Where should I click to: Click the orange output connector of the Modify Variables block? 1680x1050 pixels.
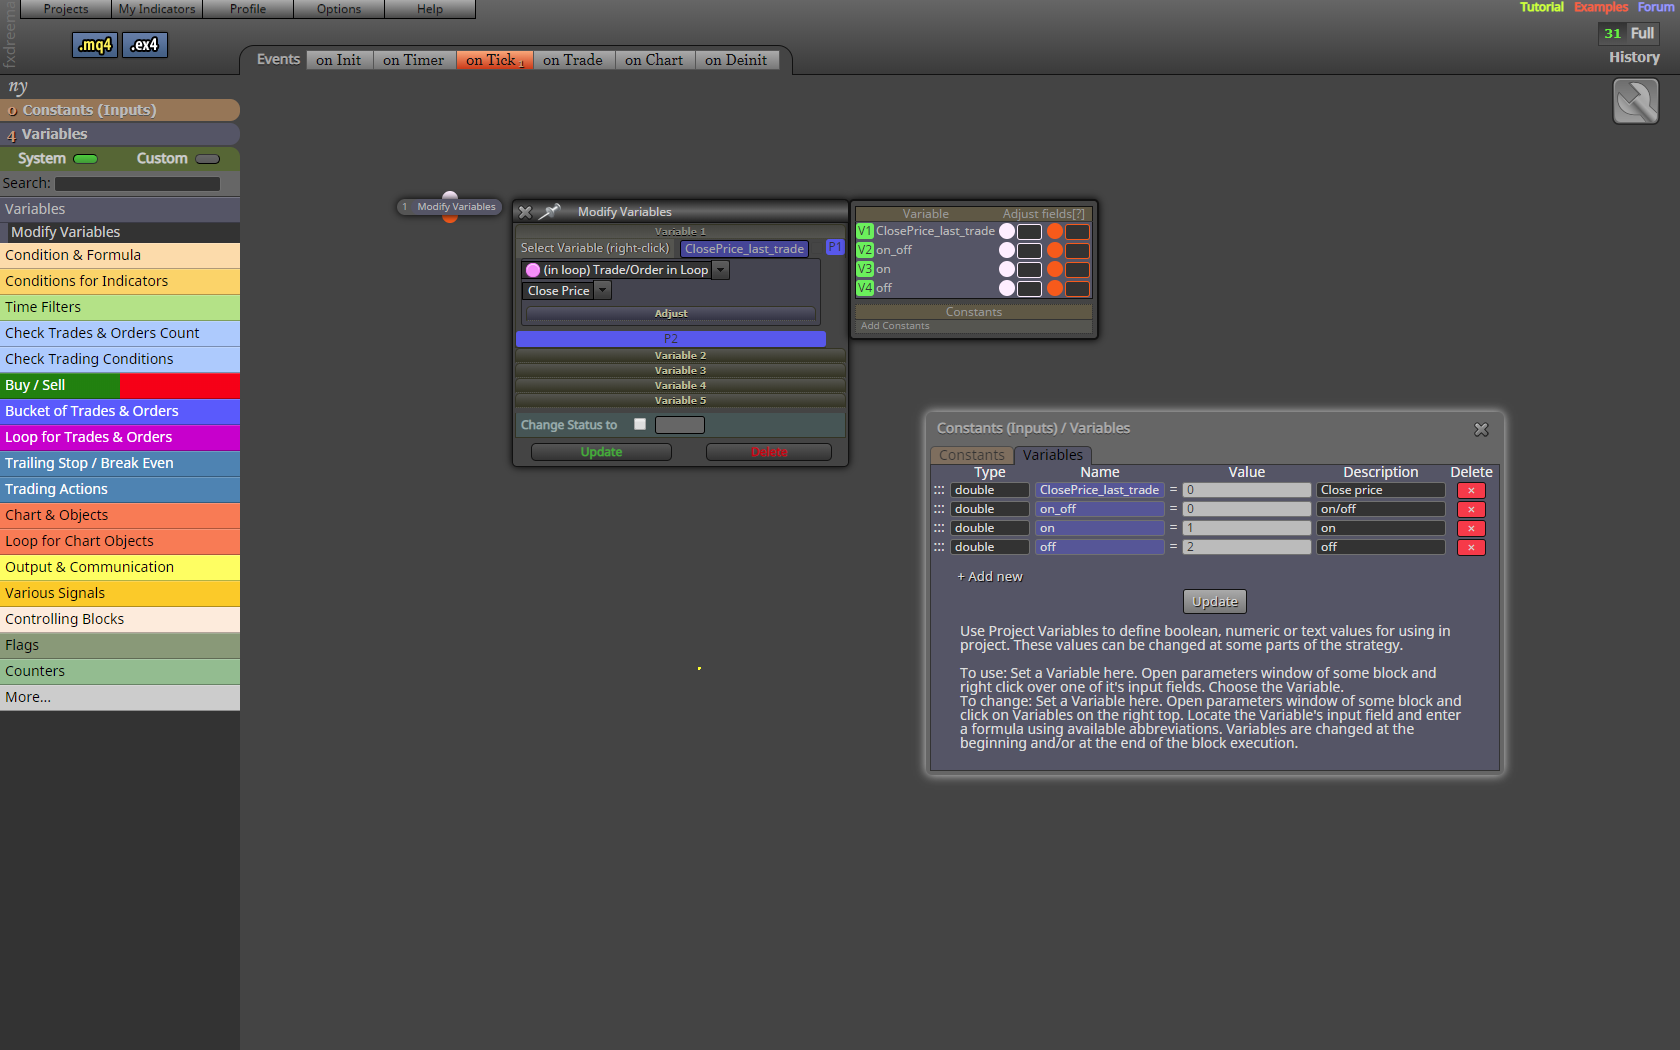tap(450, 217)
